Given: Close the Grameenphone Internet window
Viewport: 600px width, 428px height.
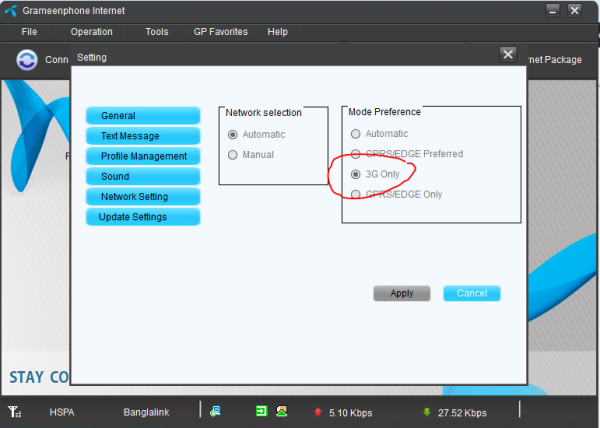Looking at the screenshot, I should (x=574, y=11).
